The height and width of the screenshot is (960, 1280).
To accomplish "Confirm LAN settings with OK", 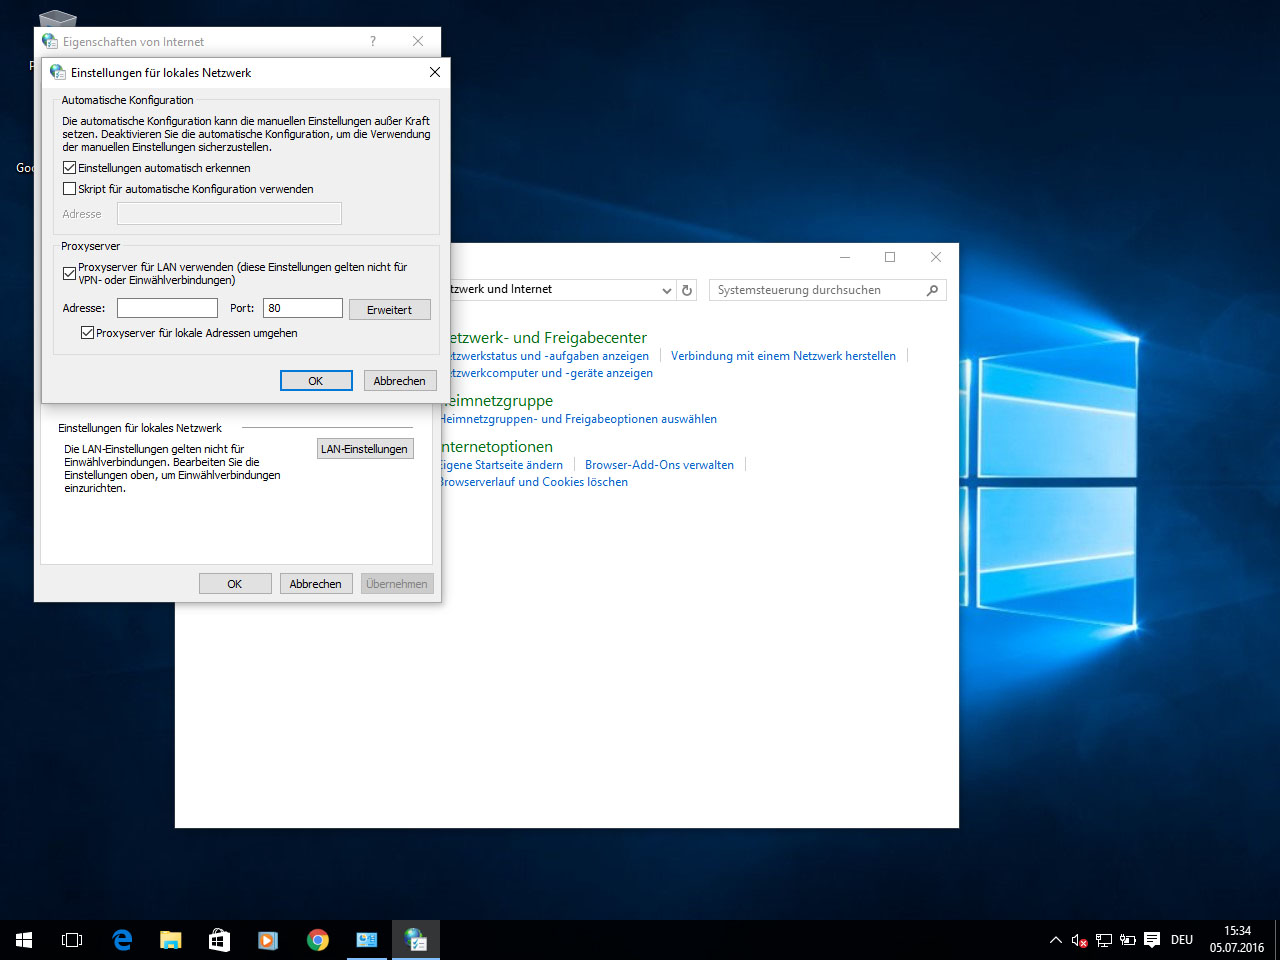I will coord(316,381).
